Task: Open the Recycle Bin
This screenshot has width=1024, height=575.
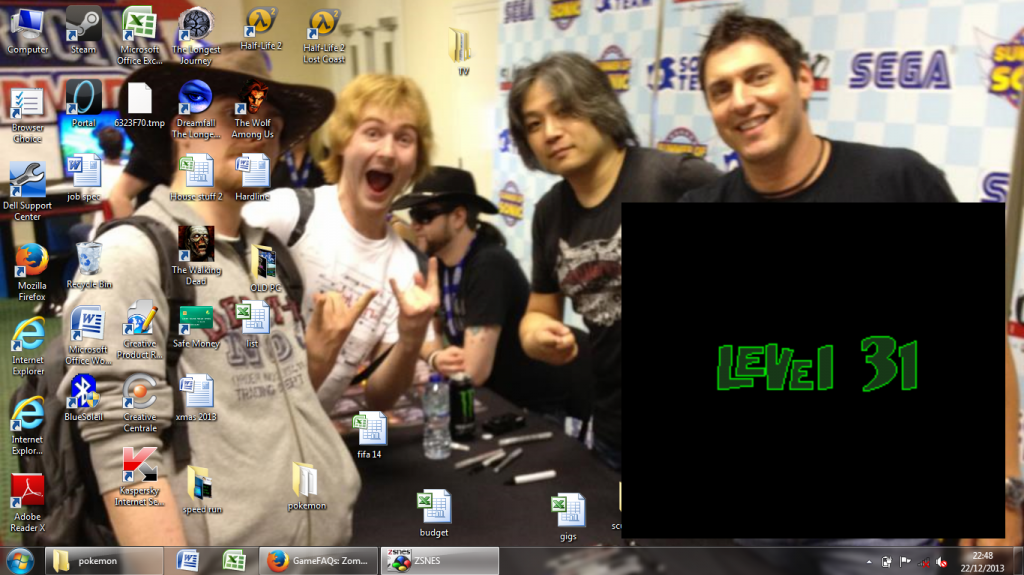Action: [x=88, y=258]
